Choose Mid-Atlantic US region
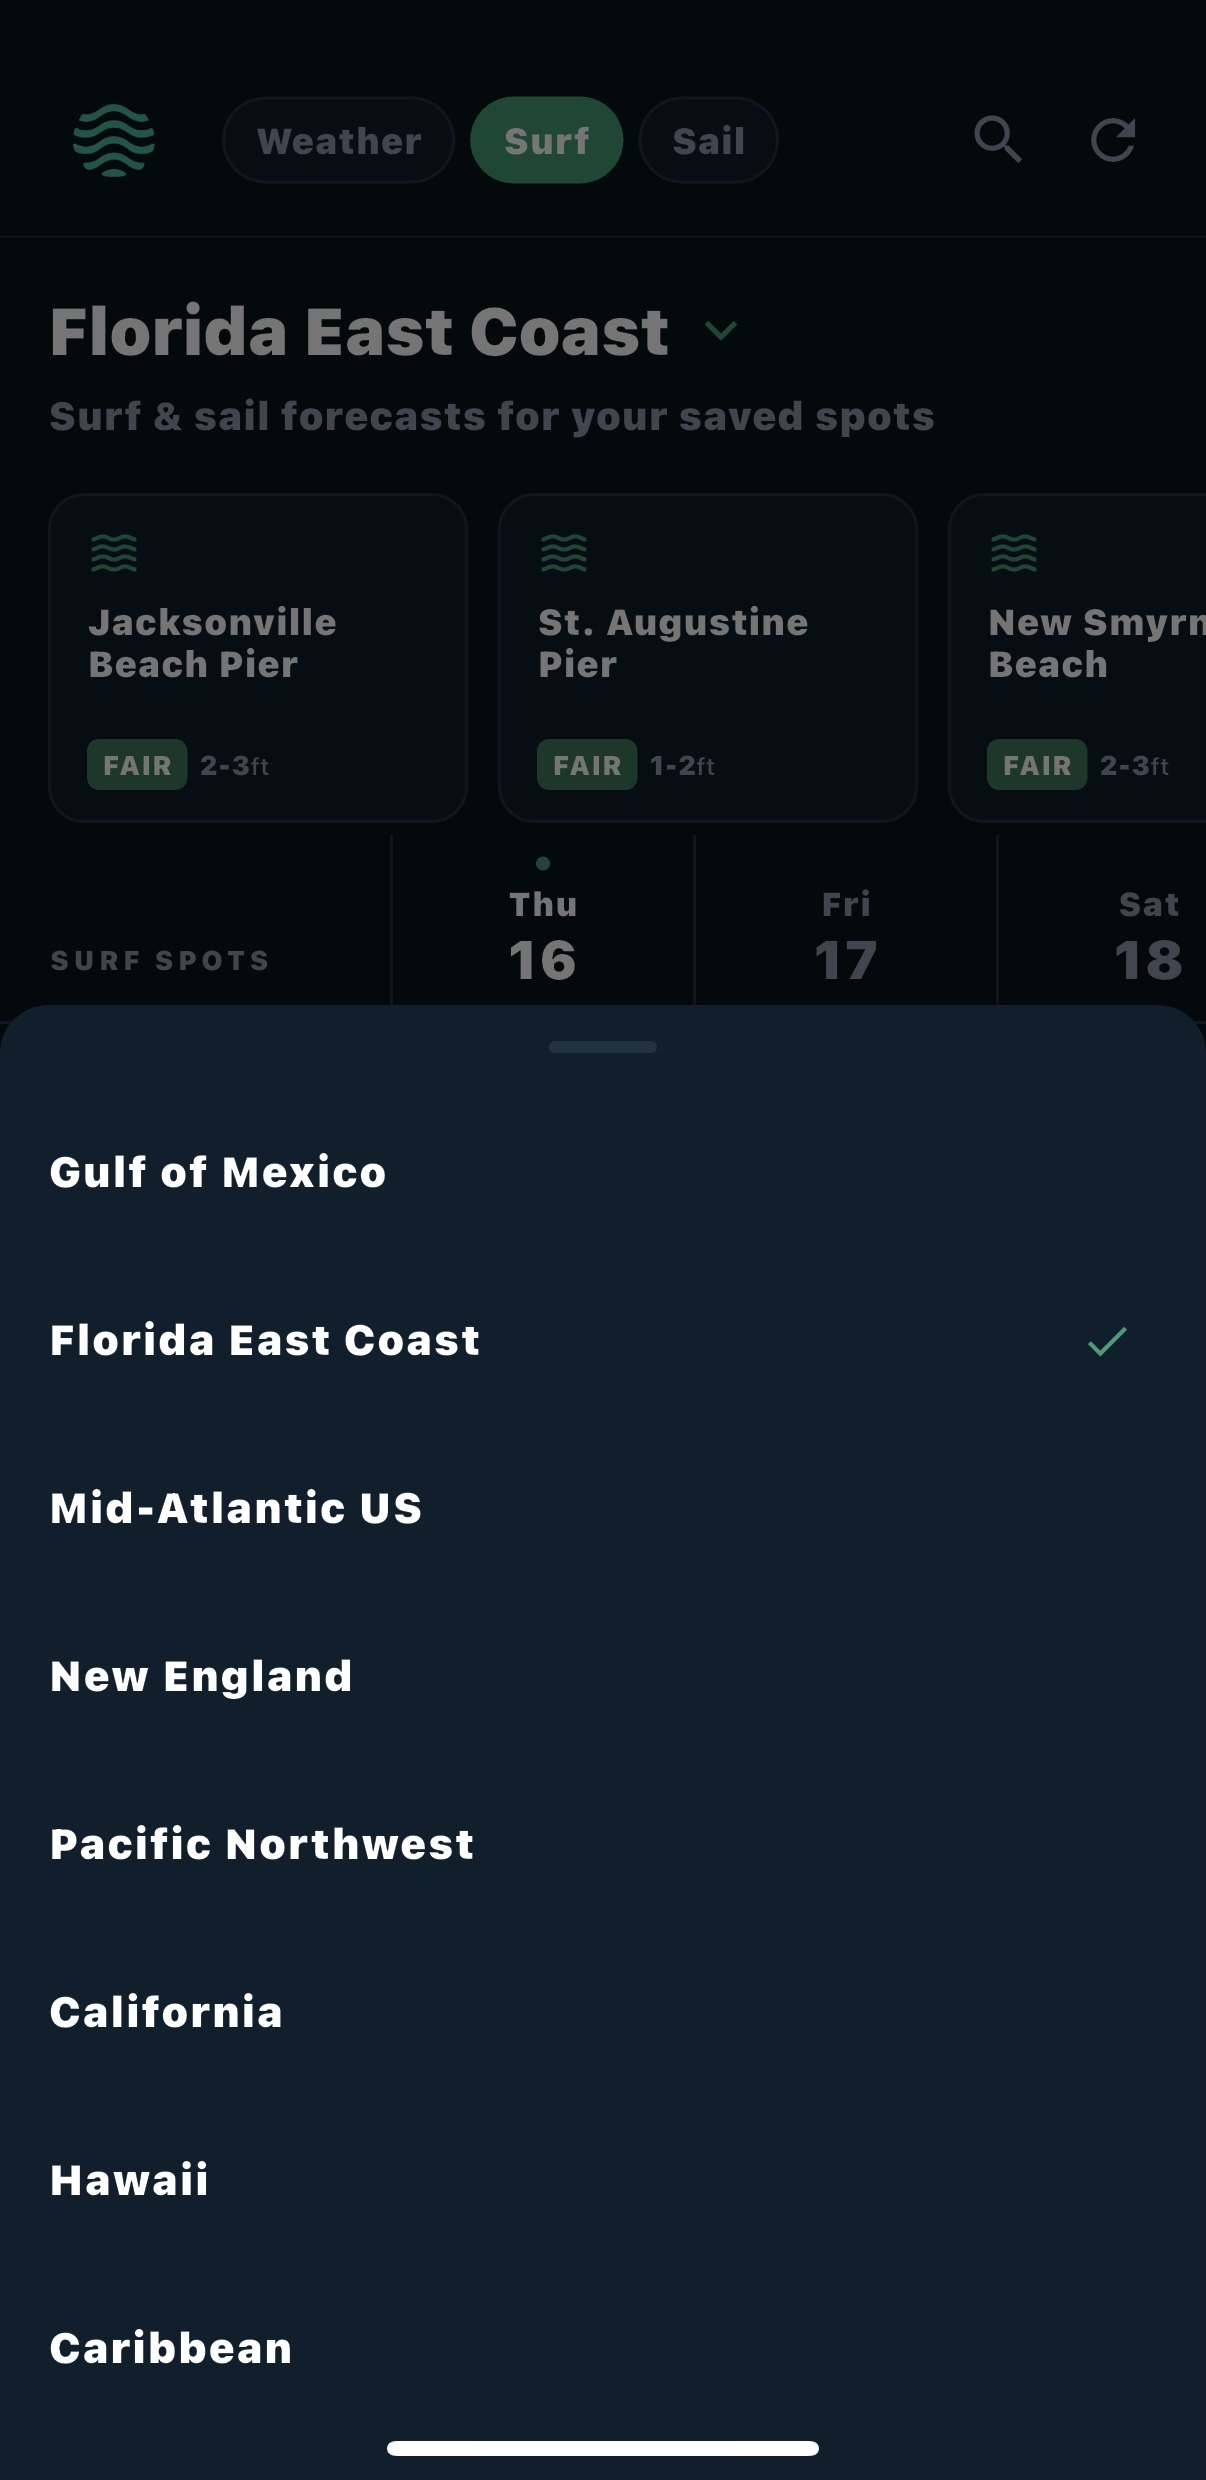Image resolution: width=1206 pixels, height=2480 pixels. 236,1509
